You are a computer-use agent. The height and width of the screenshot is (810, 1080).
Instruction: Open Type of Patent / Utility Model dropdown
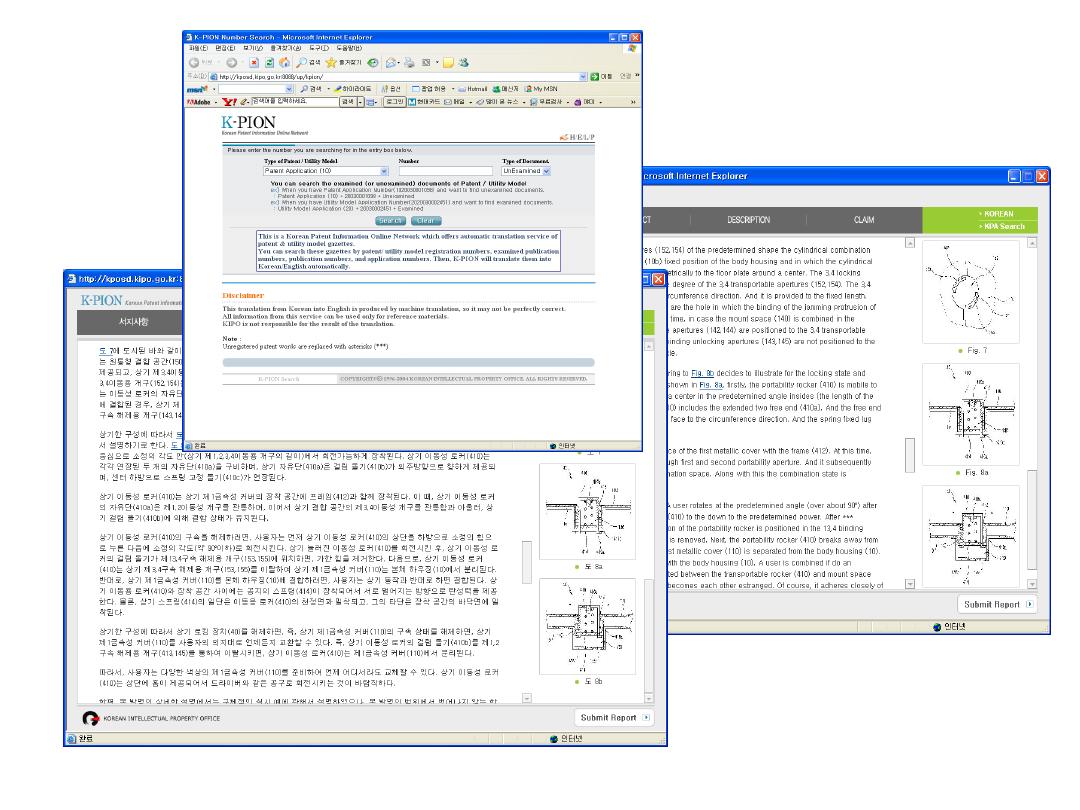coord(384,171)
